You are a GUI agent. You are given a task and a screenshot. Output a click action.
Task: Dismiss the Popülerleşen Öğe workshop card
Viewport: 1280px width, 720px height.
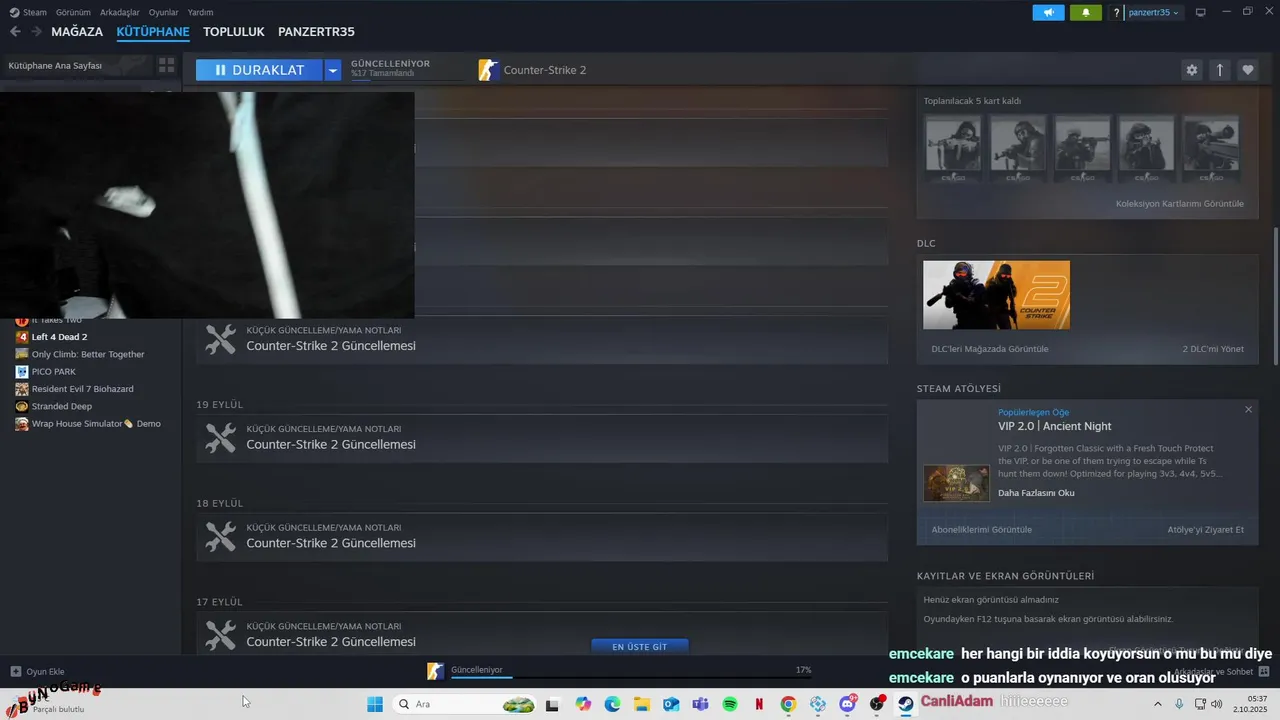click(1248, 410)
